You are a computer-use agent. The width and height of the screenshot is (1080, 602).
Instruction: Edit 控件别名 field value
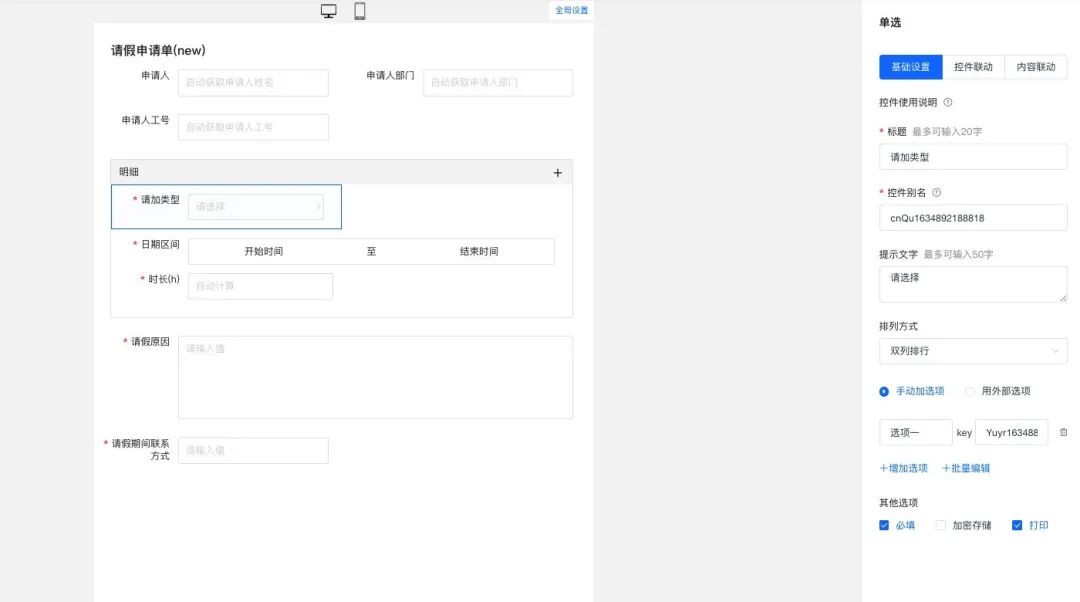973,218
